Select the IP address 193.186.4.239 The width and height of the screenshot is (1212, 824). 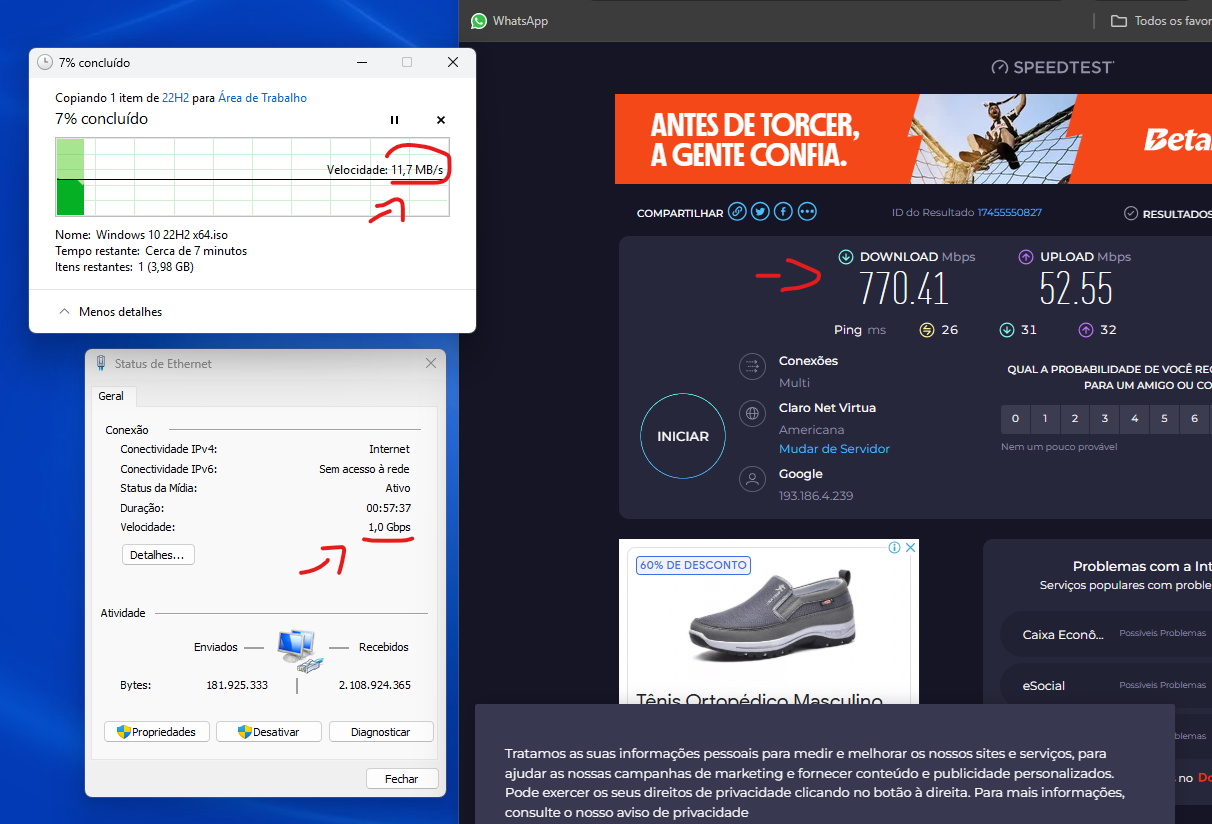(x=816, y=496)
